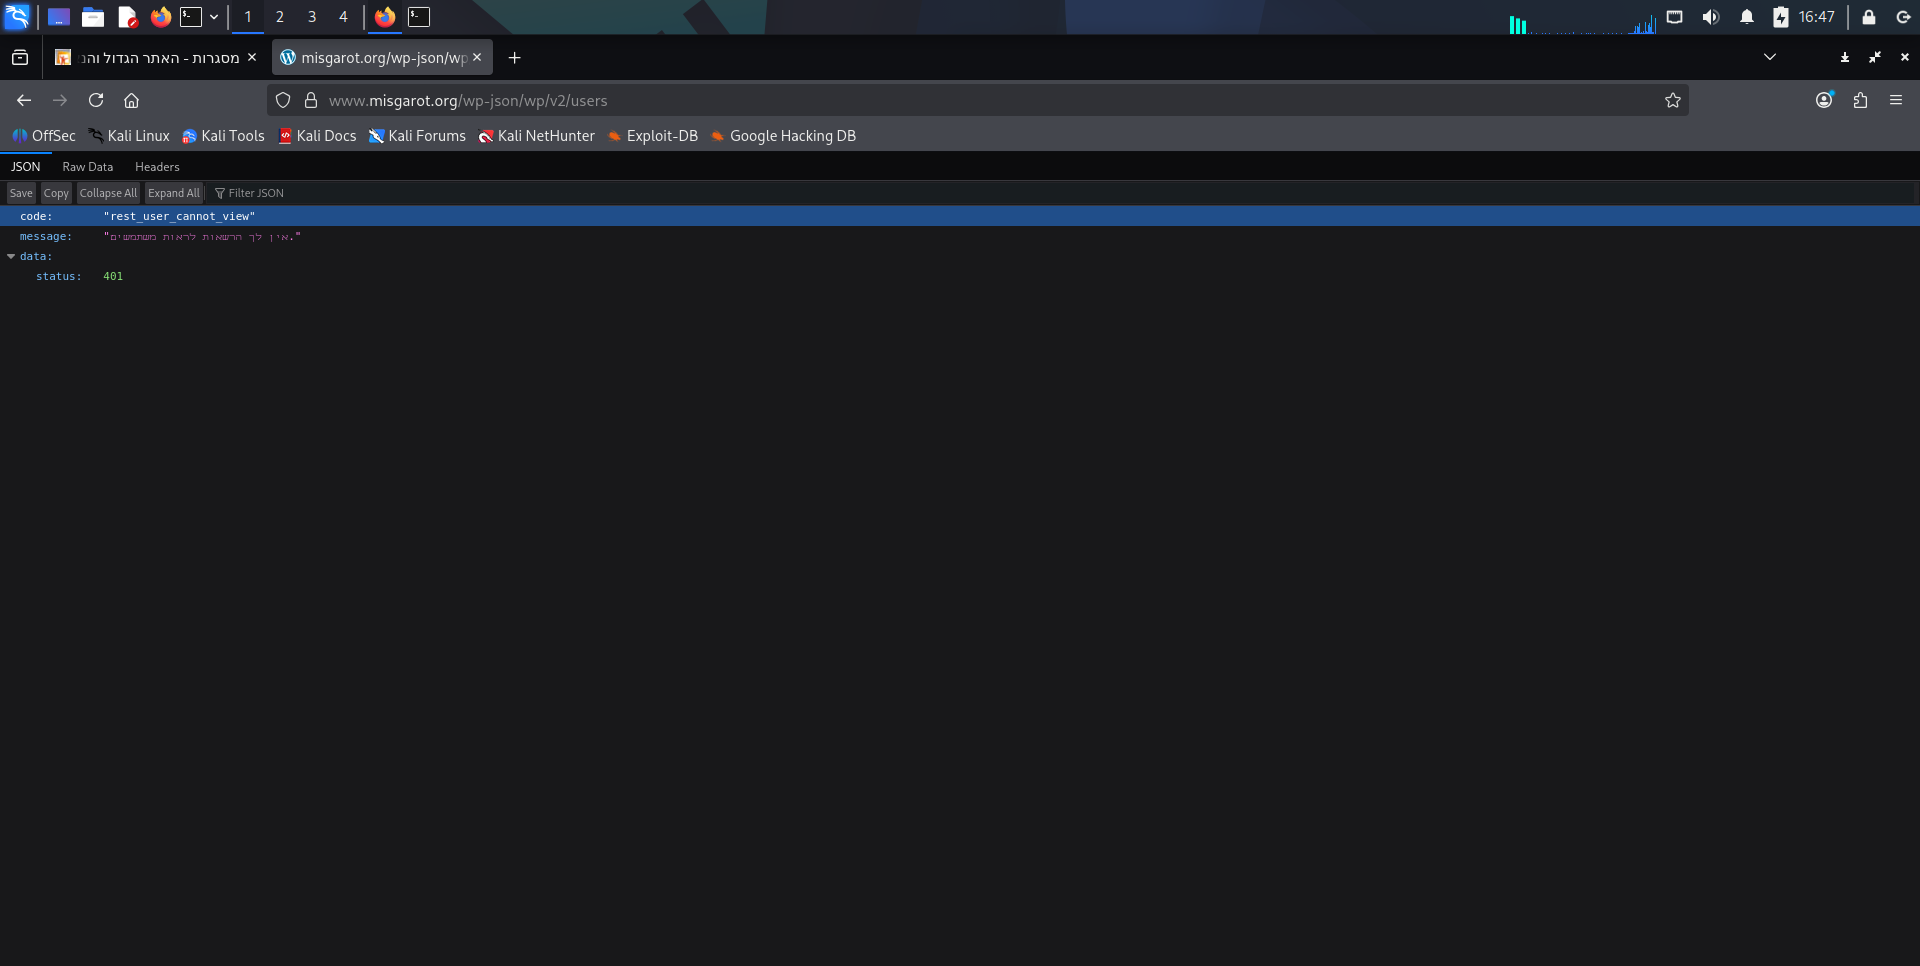Click the lock screen icon
This screenshot has height=966, width=1920.
[1868, 17]
